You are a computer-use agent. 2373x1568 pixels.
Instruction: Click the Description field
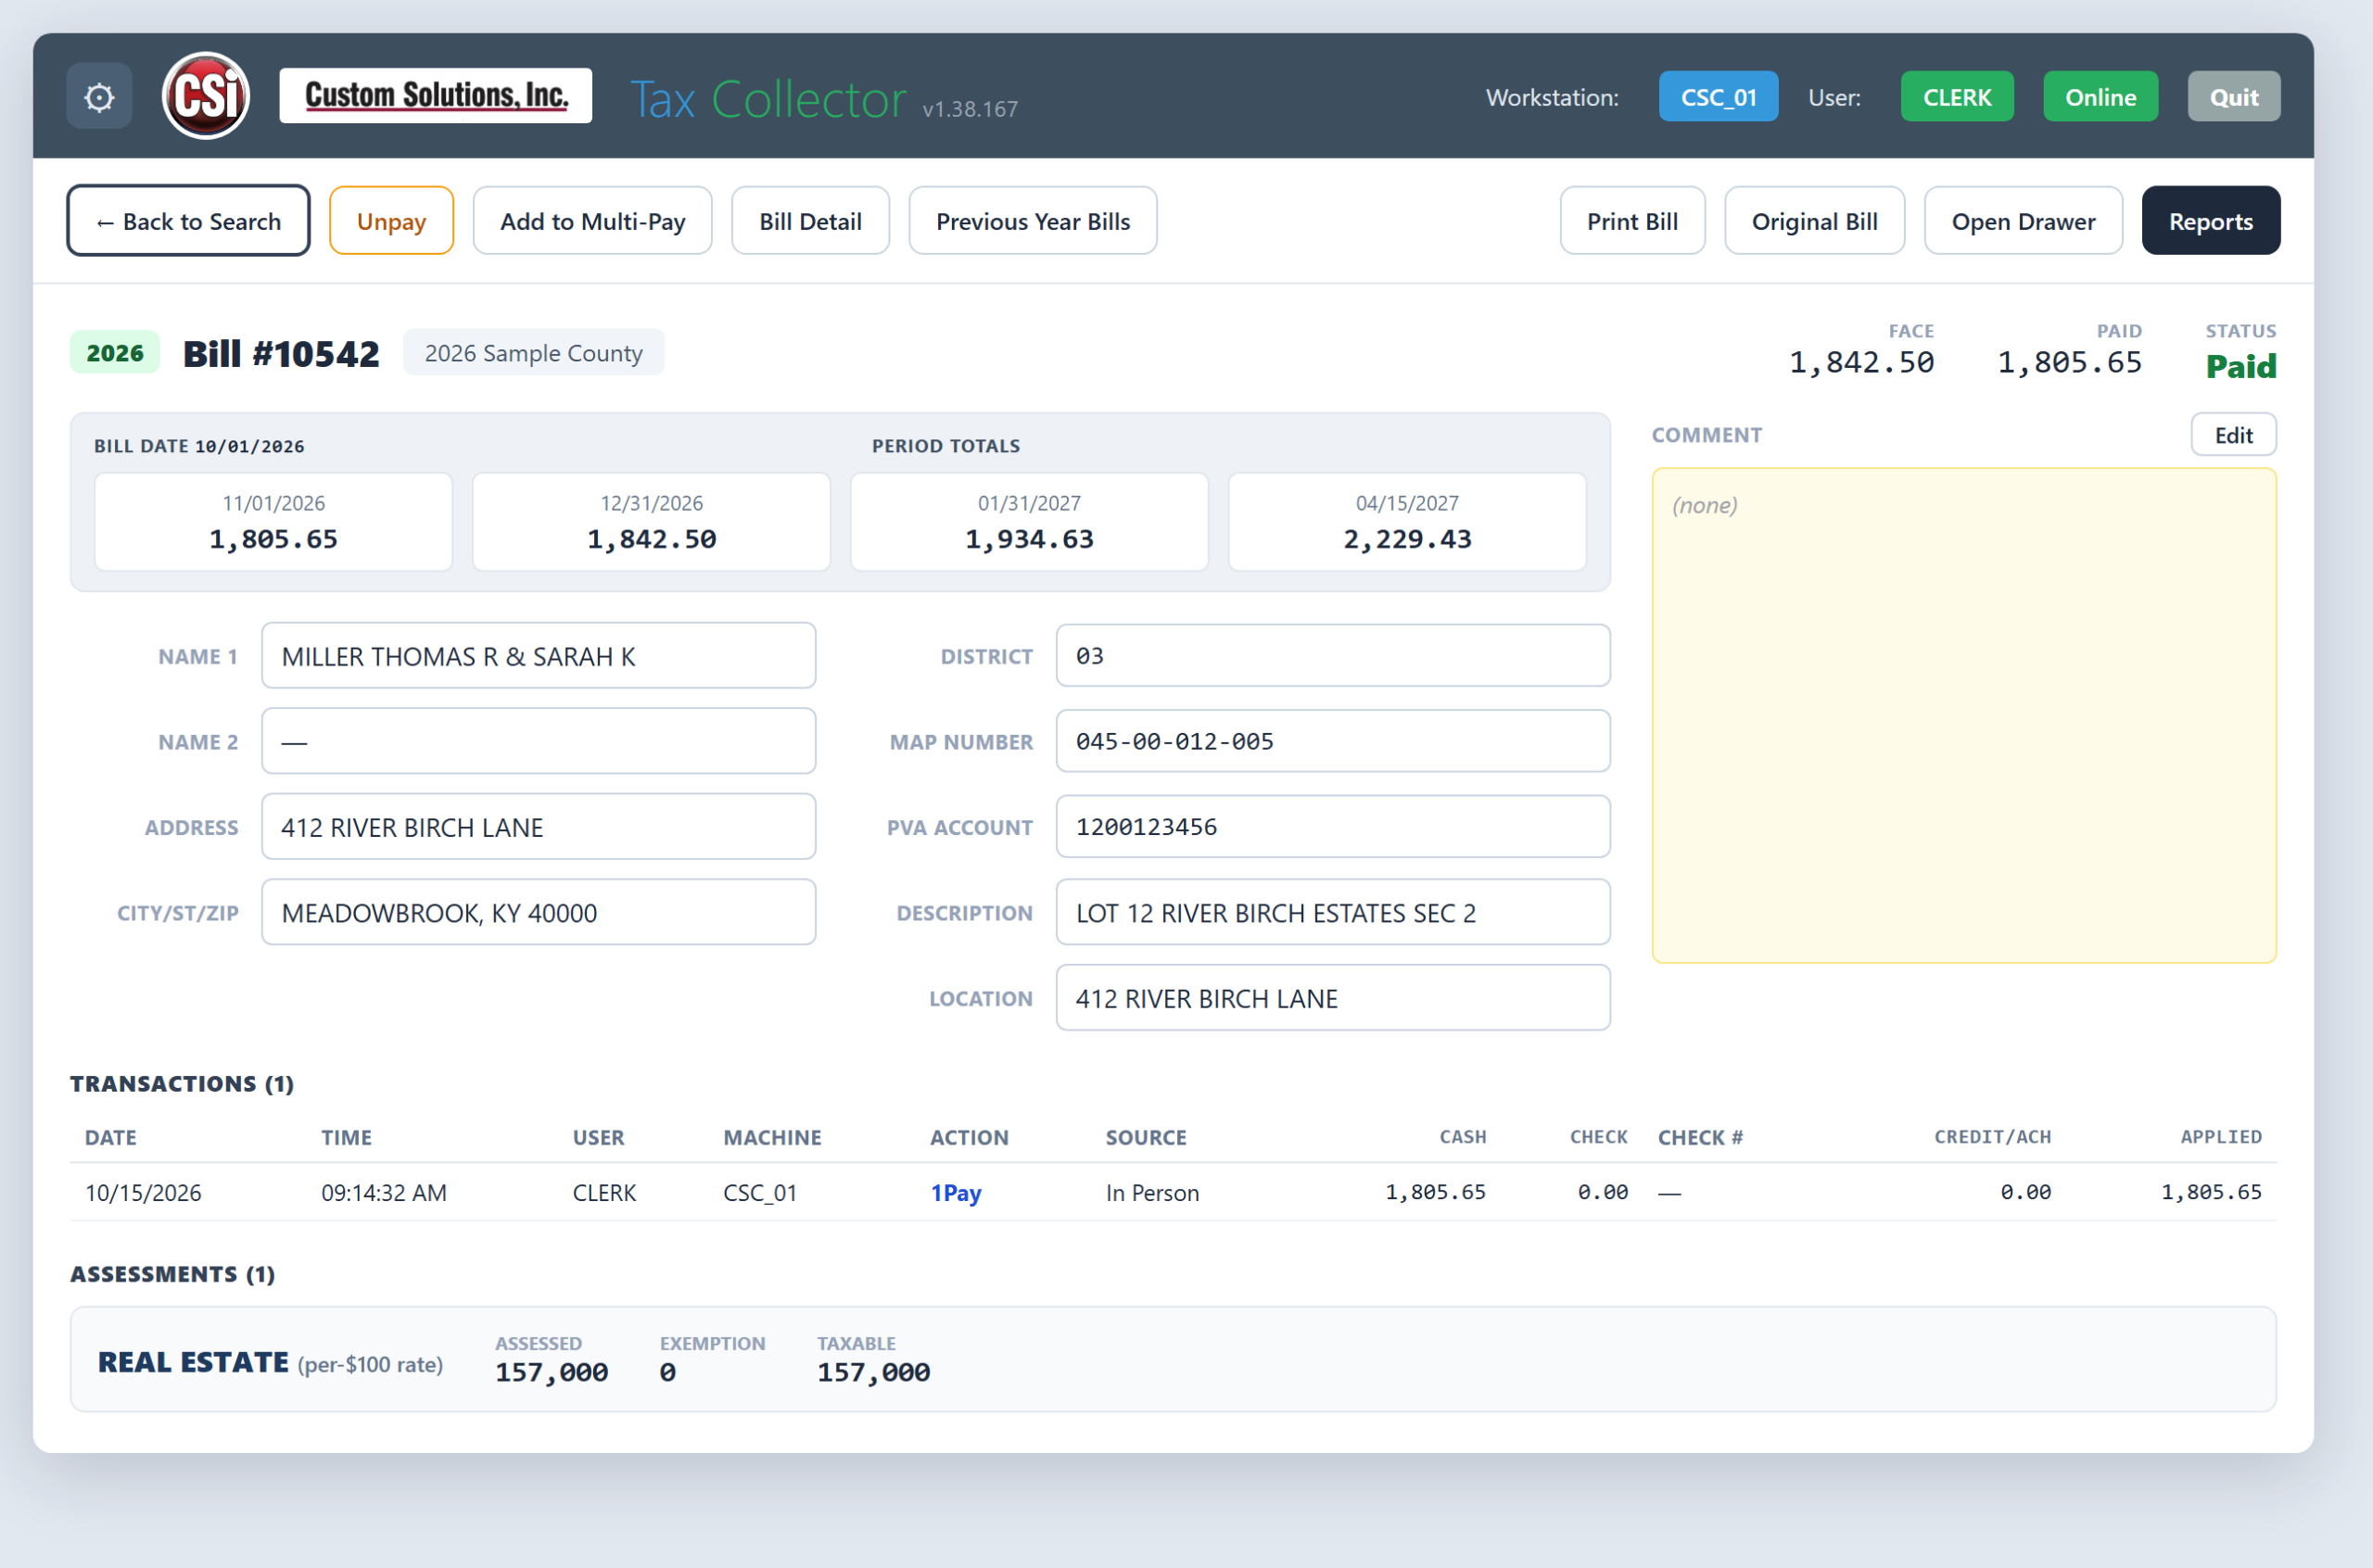pos(1333,913)
